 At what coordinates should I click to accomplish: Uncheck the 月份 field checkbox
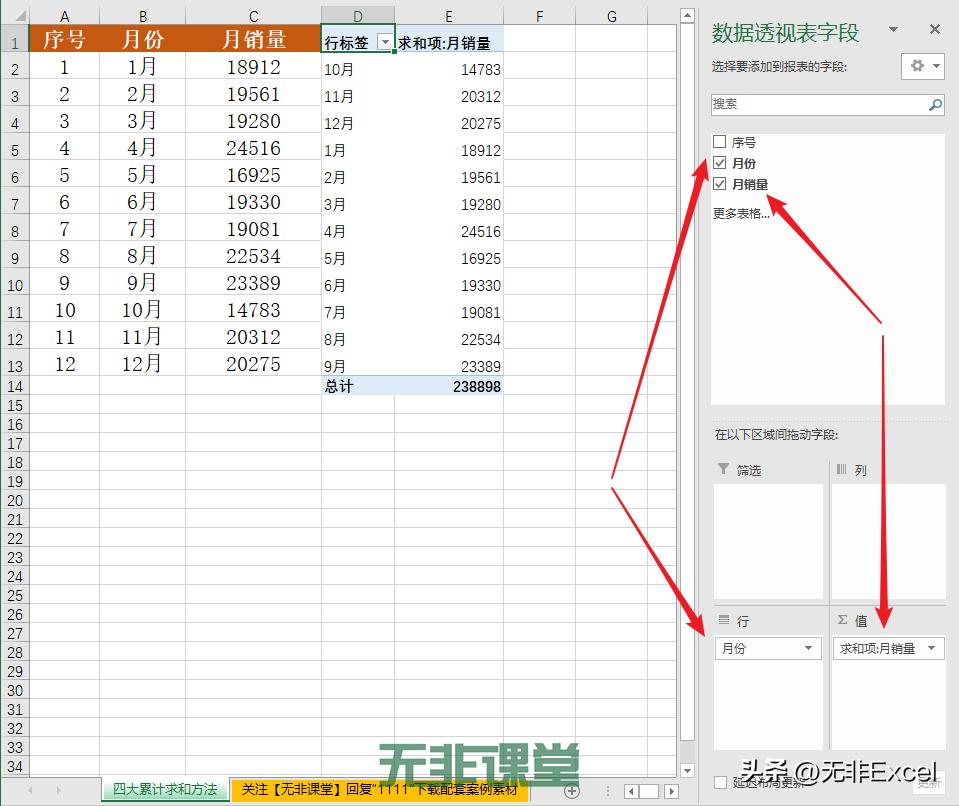tap(717, 162)
